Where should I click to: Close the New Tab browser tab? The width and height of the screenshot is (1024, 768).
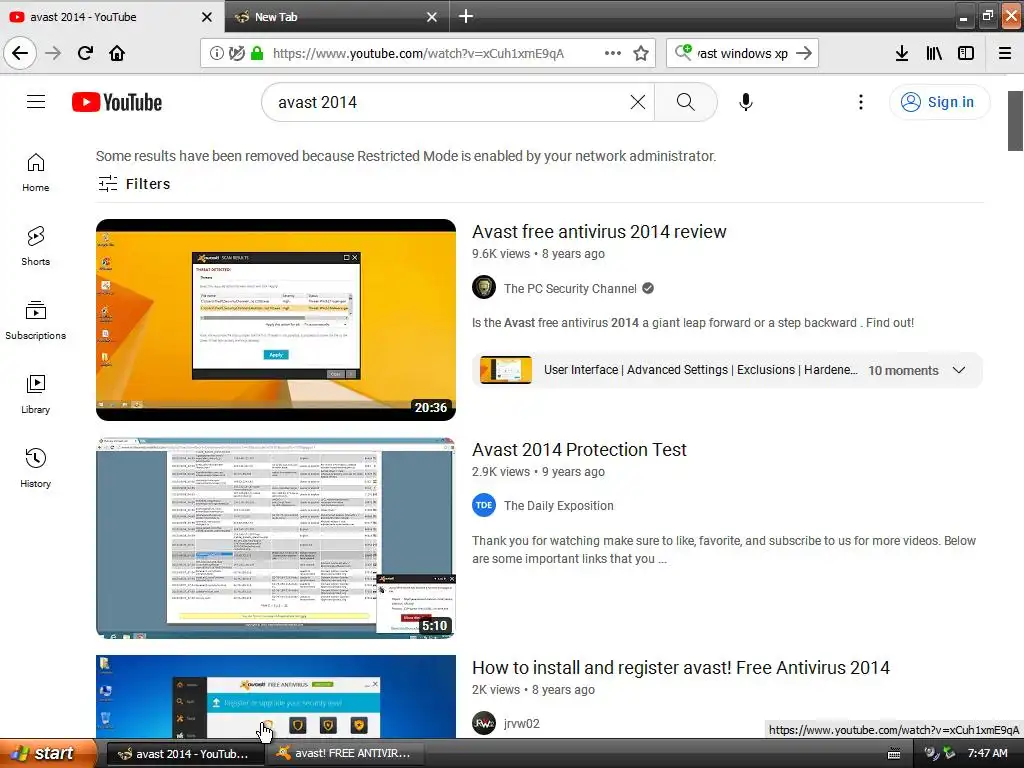432,17
